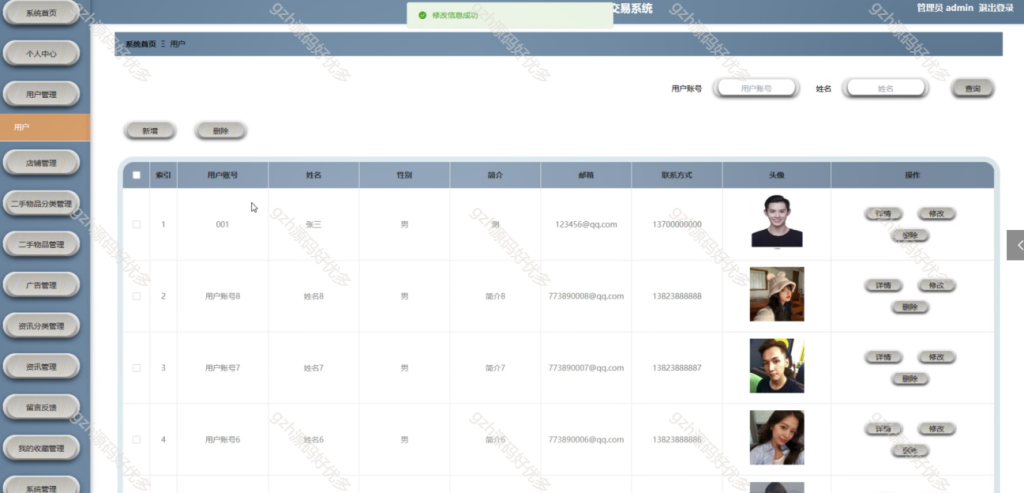The width and height of the screenshot is (1024, 493).
Task: Click 详情 for 姓名7 row
Action: click(x=884, y=357)
